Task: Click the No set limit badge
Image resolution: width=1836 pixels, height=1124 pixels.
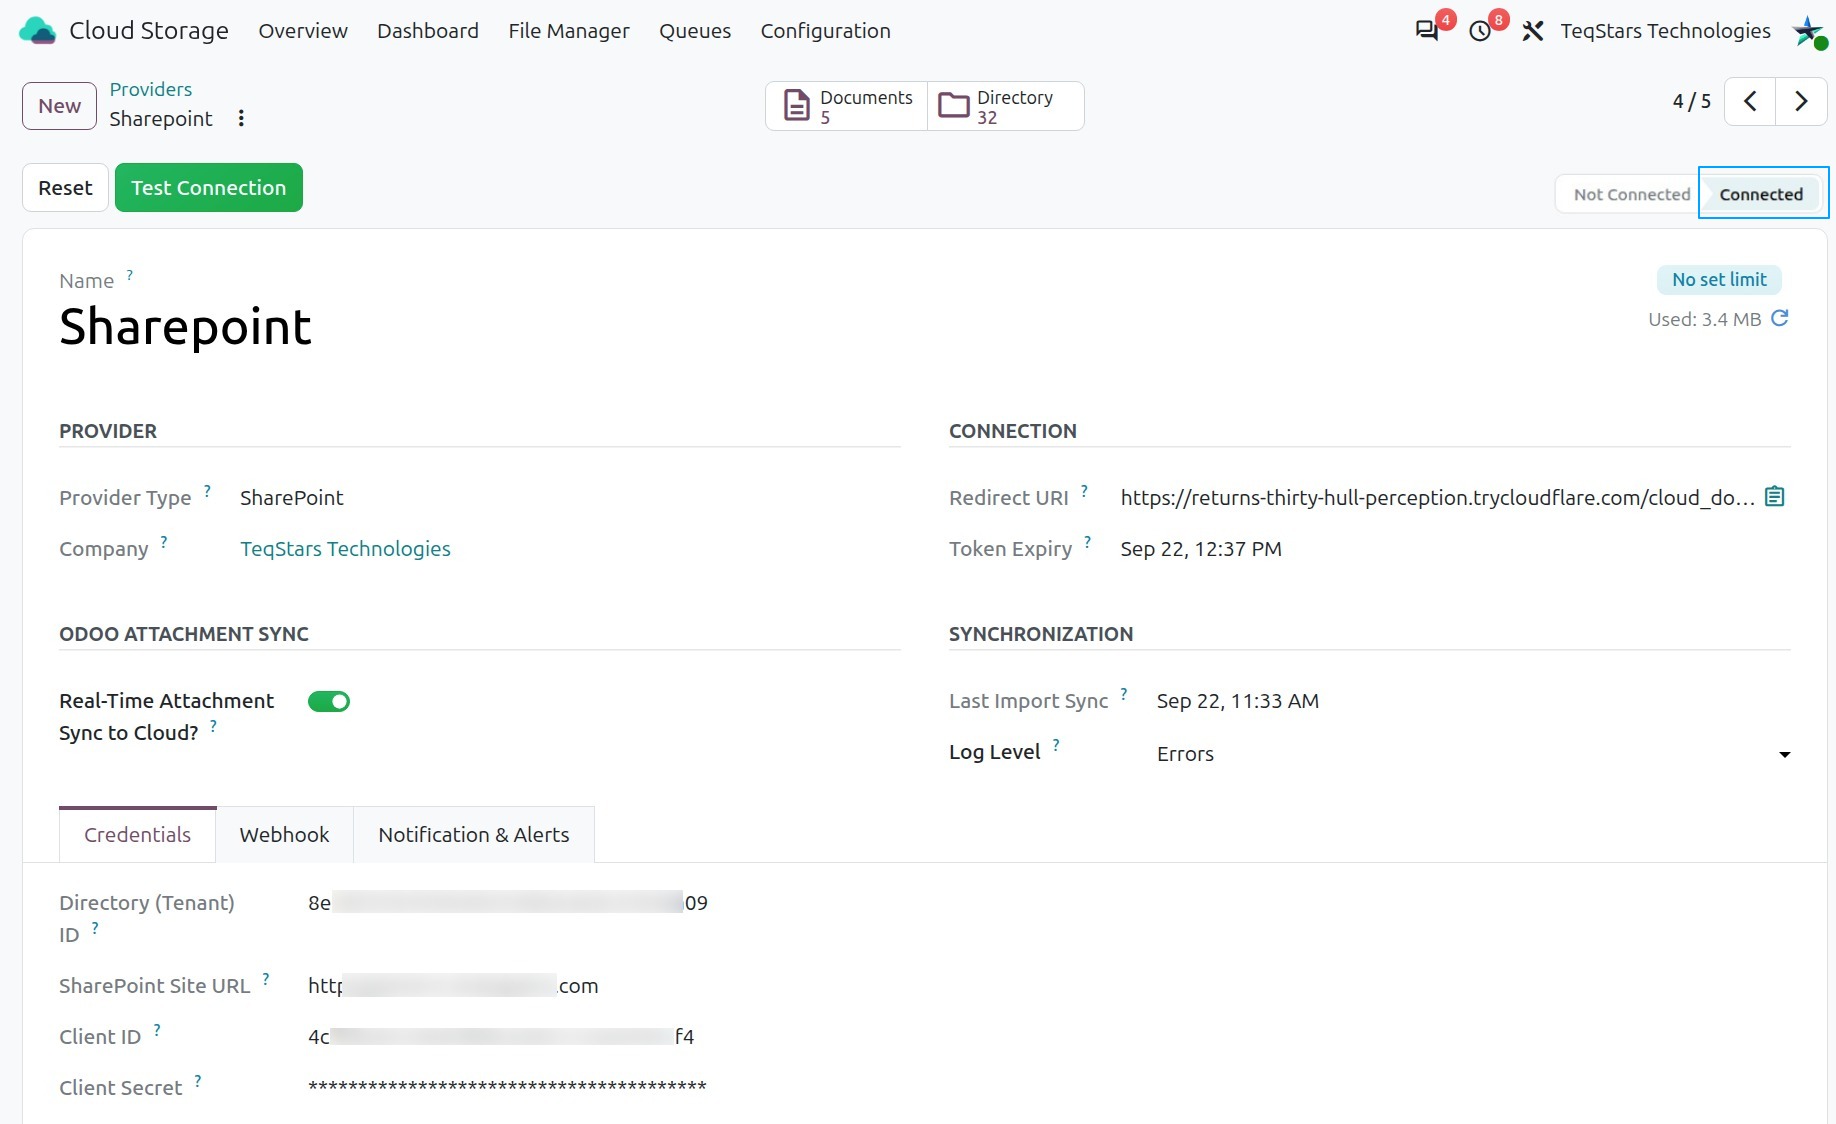Action: coord(1719,280)
